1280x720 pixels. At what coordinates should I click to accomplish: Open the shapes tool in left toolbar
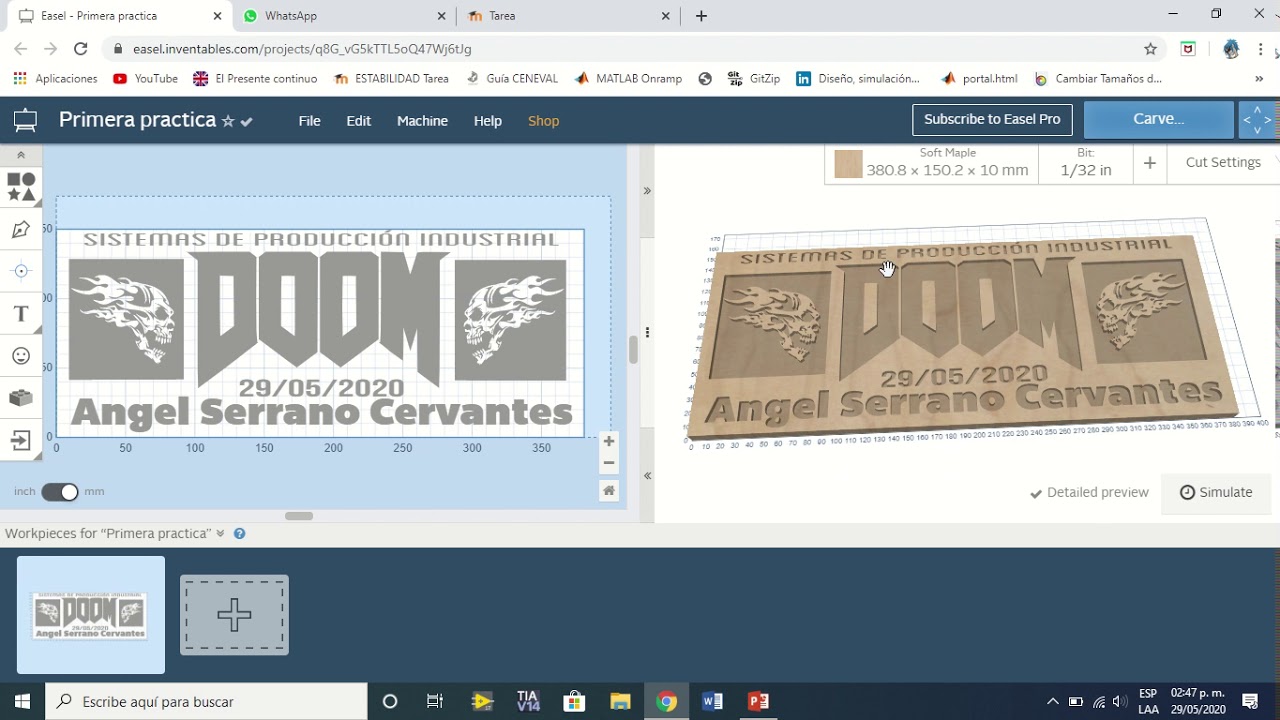(21, 187)
